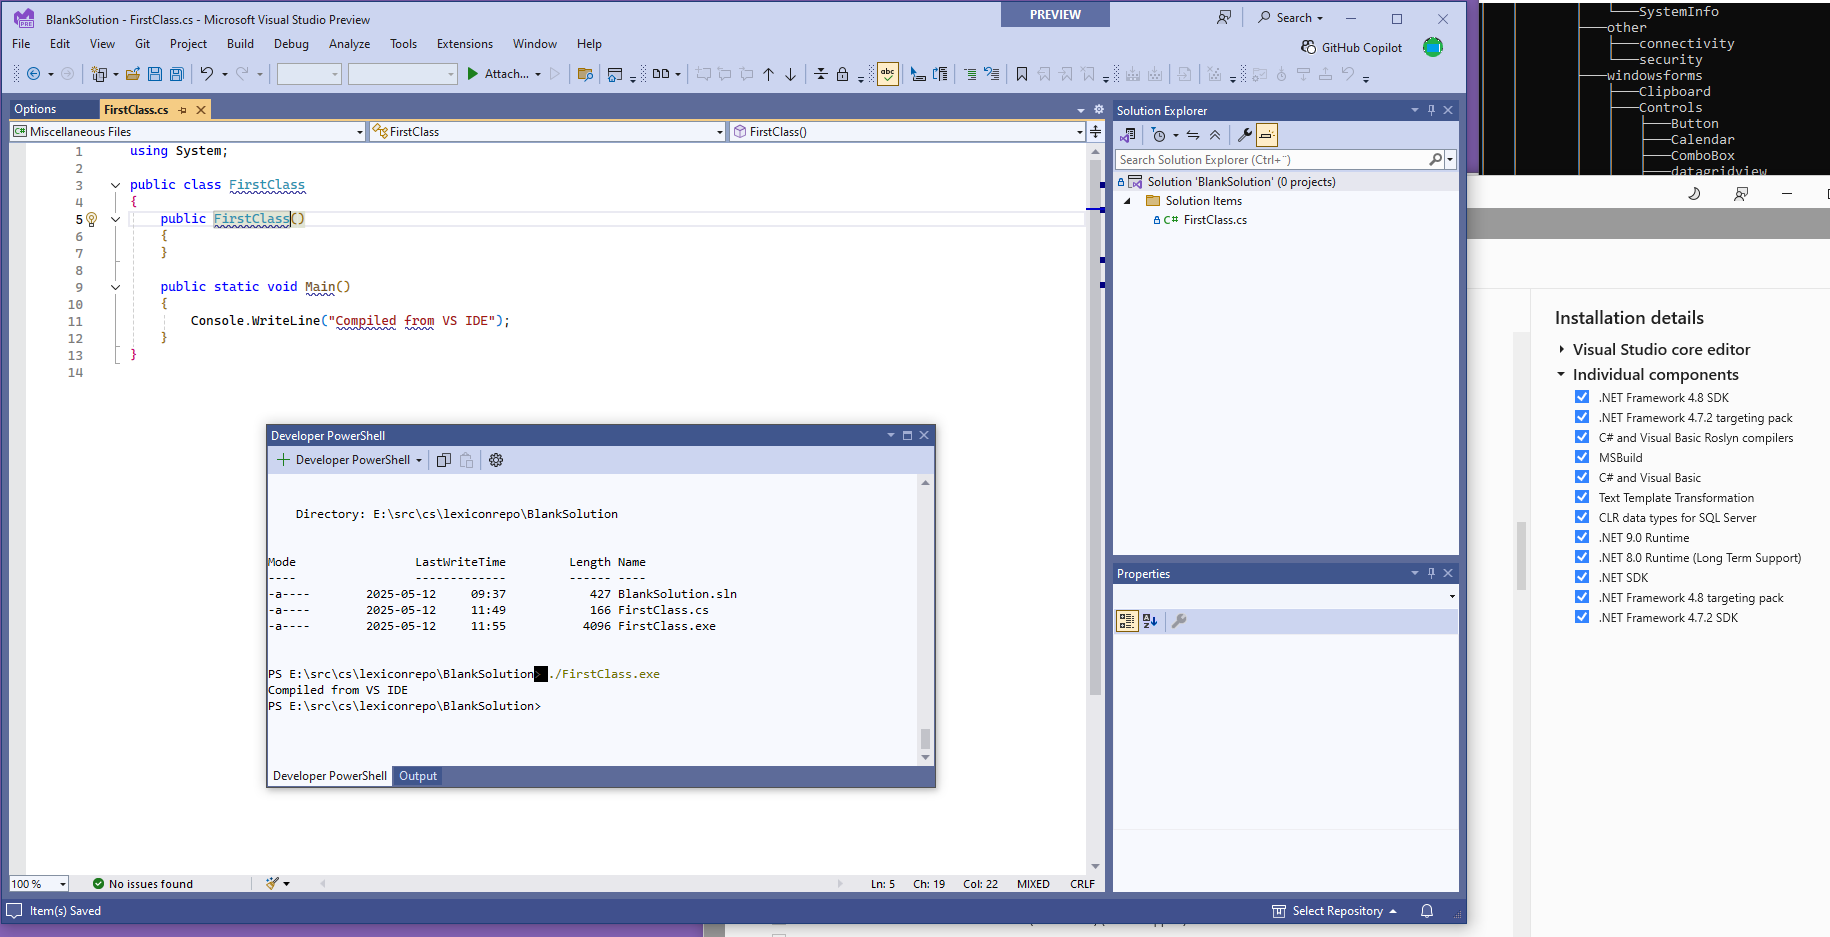Collapse the Solution Items folder

[x=1128, y=200]
